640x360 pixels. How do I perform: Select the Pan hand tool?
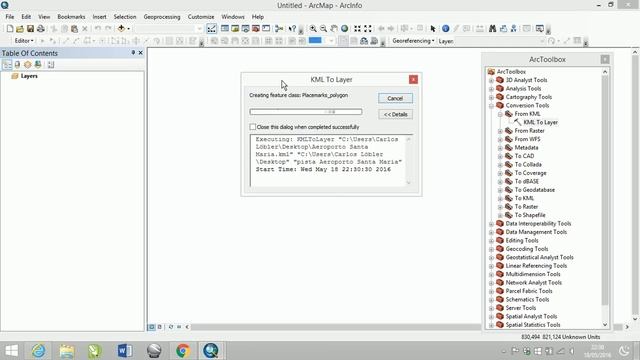point(334,29)
